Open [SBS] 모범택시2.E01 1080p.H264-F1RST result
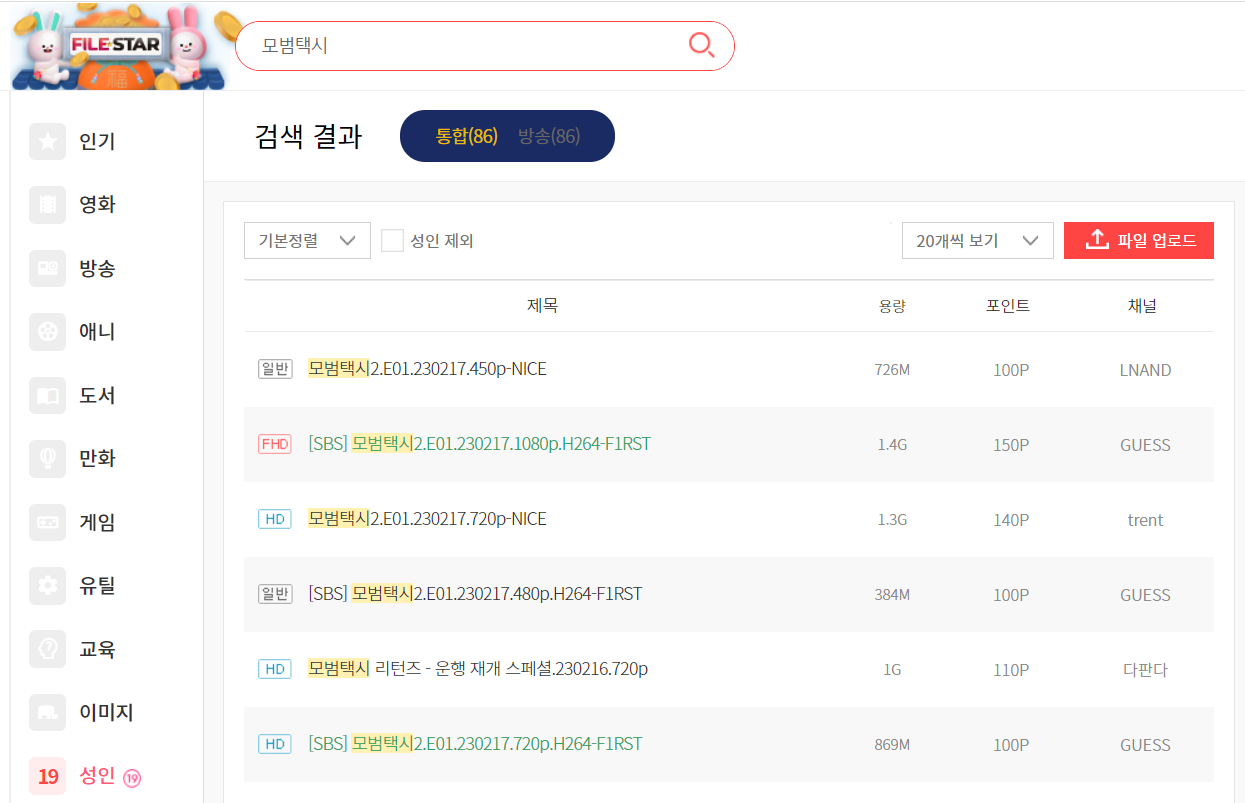This screenshot has width=1245, height=803. click(x=479, y=444)
